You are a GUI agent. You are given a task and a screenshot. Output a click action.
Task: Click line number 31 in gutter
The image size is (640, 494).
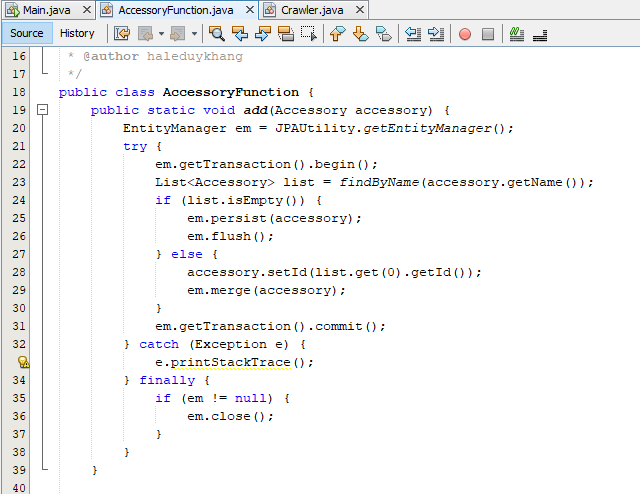19,326
